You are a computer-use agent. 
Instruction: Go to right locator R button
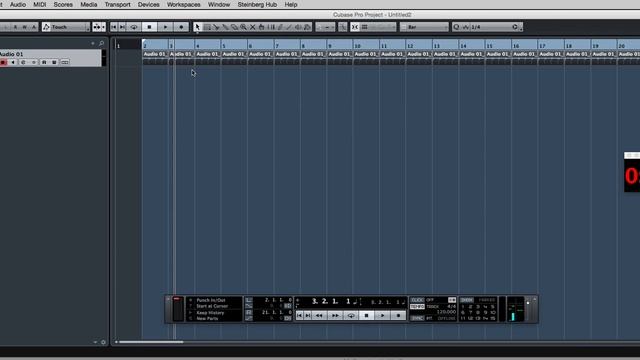coord(249,312)
